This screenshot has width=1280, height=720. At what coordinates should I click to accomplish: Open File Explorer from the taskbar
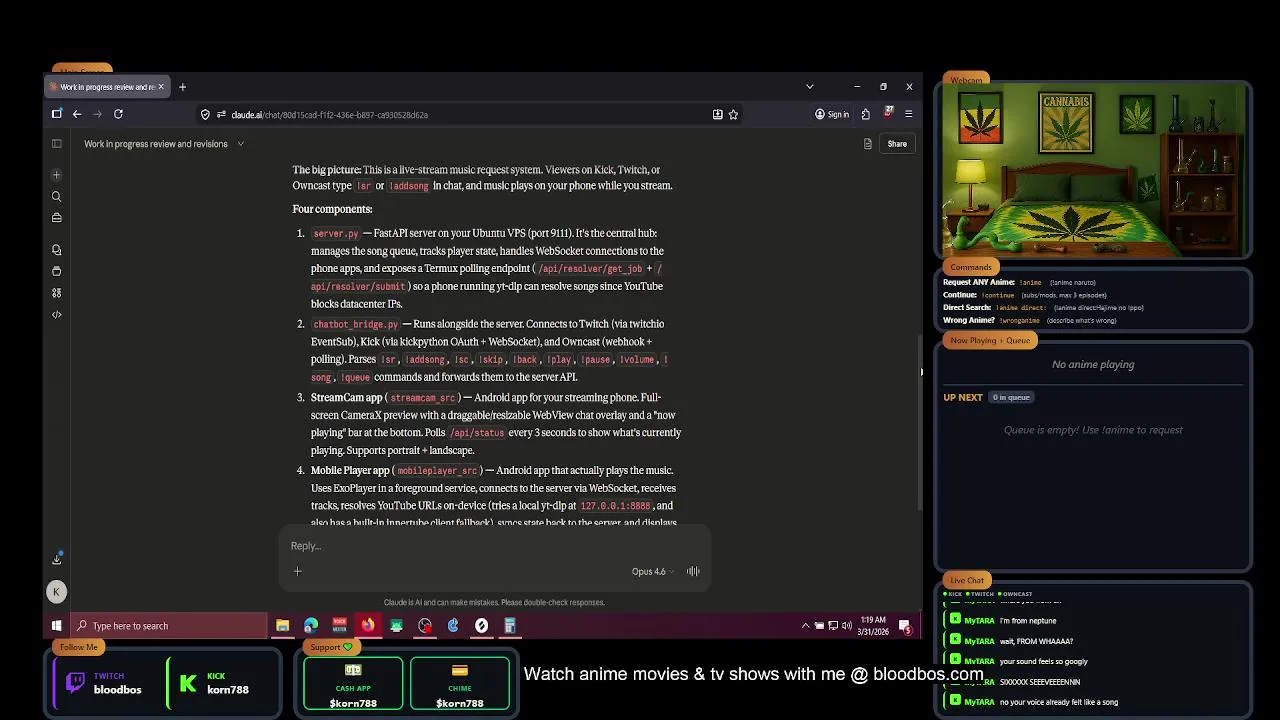pos(283,626)
